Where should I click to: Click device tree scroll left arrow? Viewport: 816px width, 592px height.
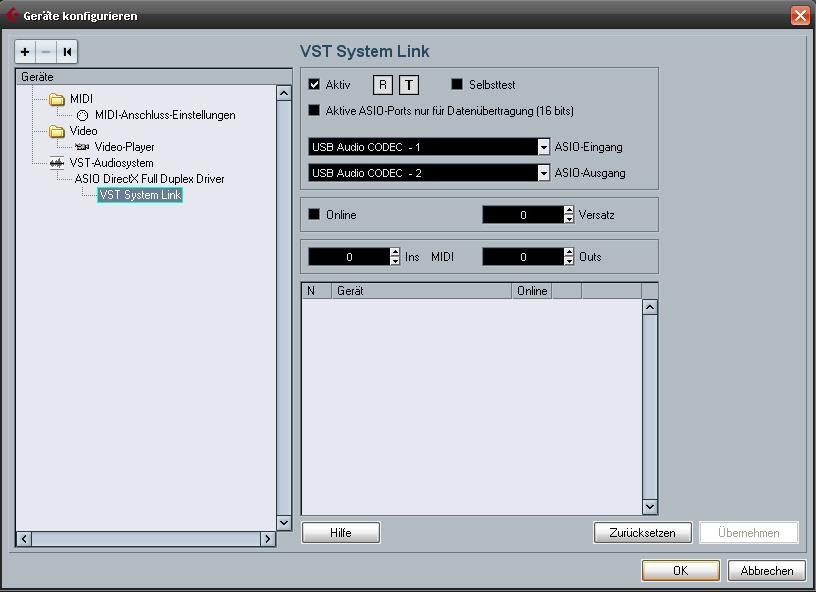[x=24, y=539]
